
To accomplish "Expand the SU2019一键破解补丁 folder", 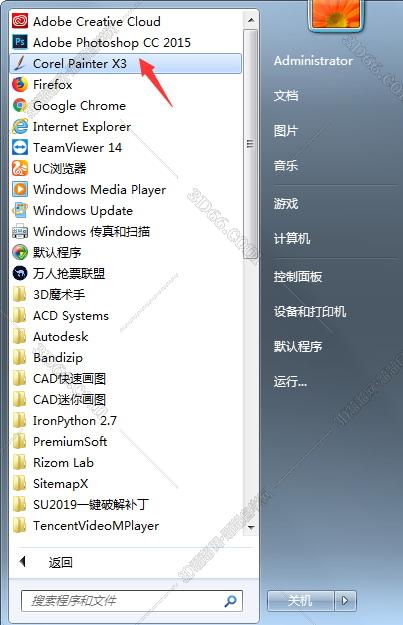I will [81, 505].
